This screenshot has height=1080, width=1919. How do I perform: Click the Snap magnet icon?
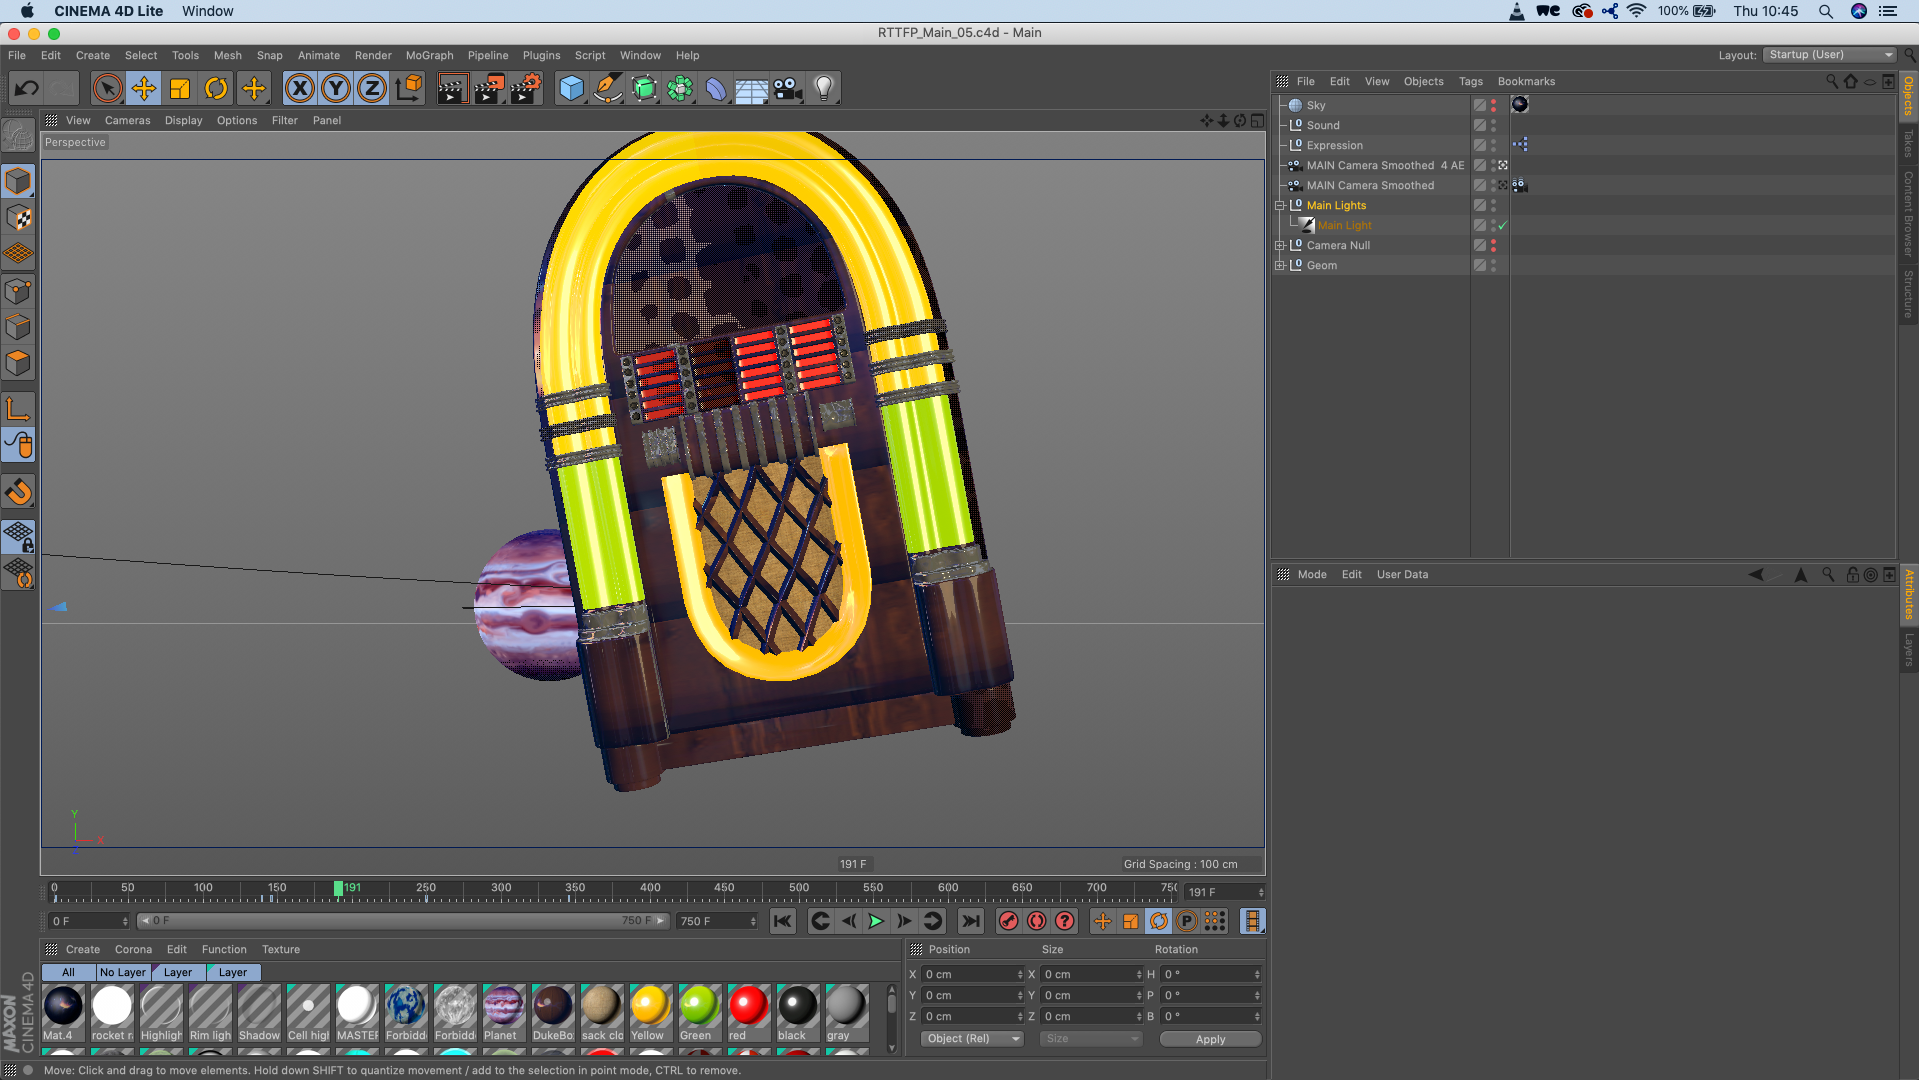pyautogui.click(x=18, y=492)
